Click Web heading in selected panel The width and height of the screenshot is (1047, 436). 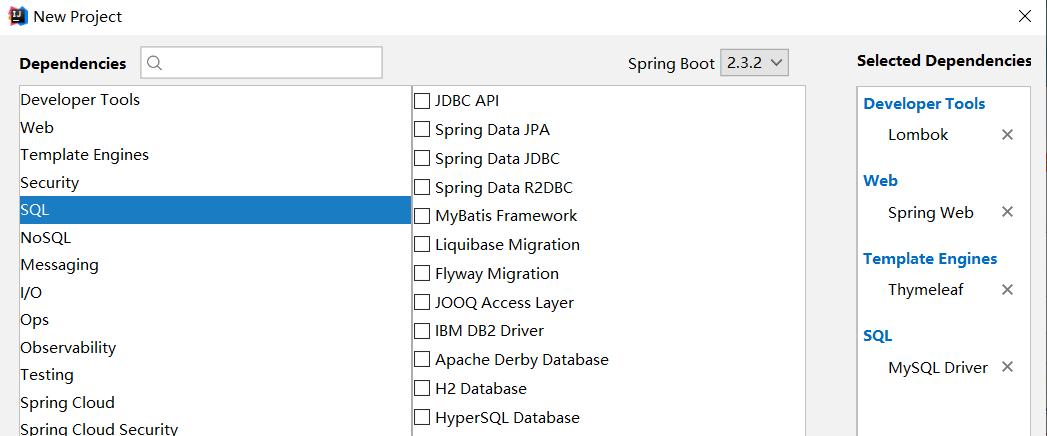(x=880, y=180)
